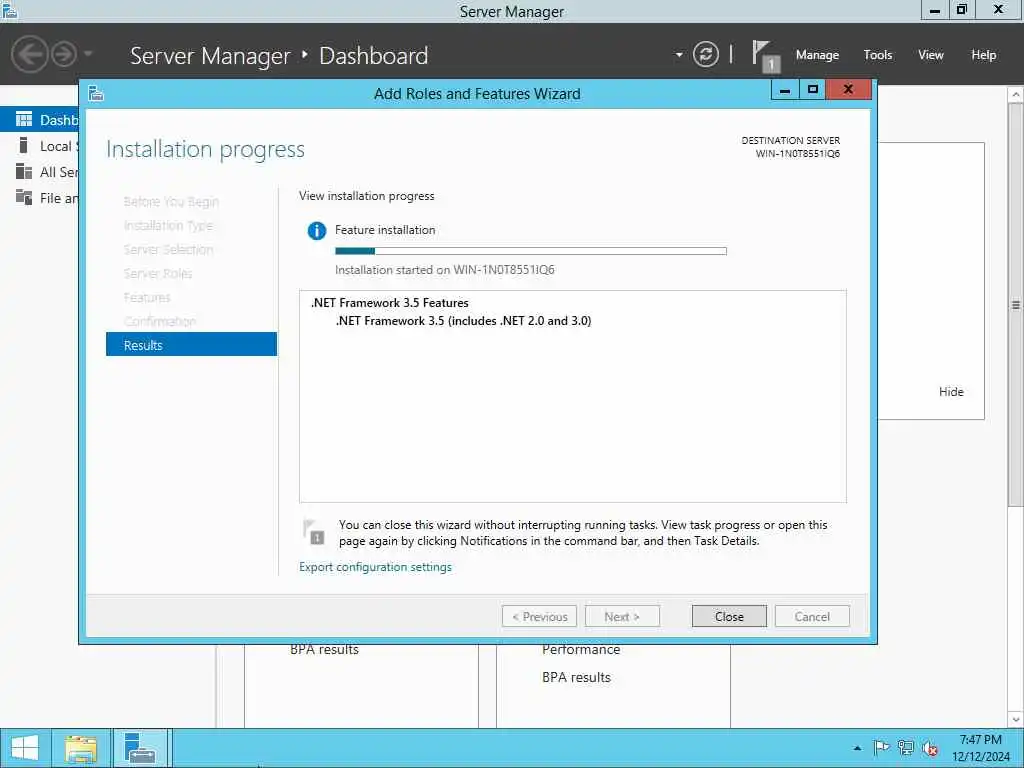Minimize the Add Roles and Features Wizard

coord(785,90)
